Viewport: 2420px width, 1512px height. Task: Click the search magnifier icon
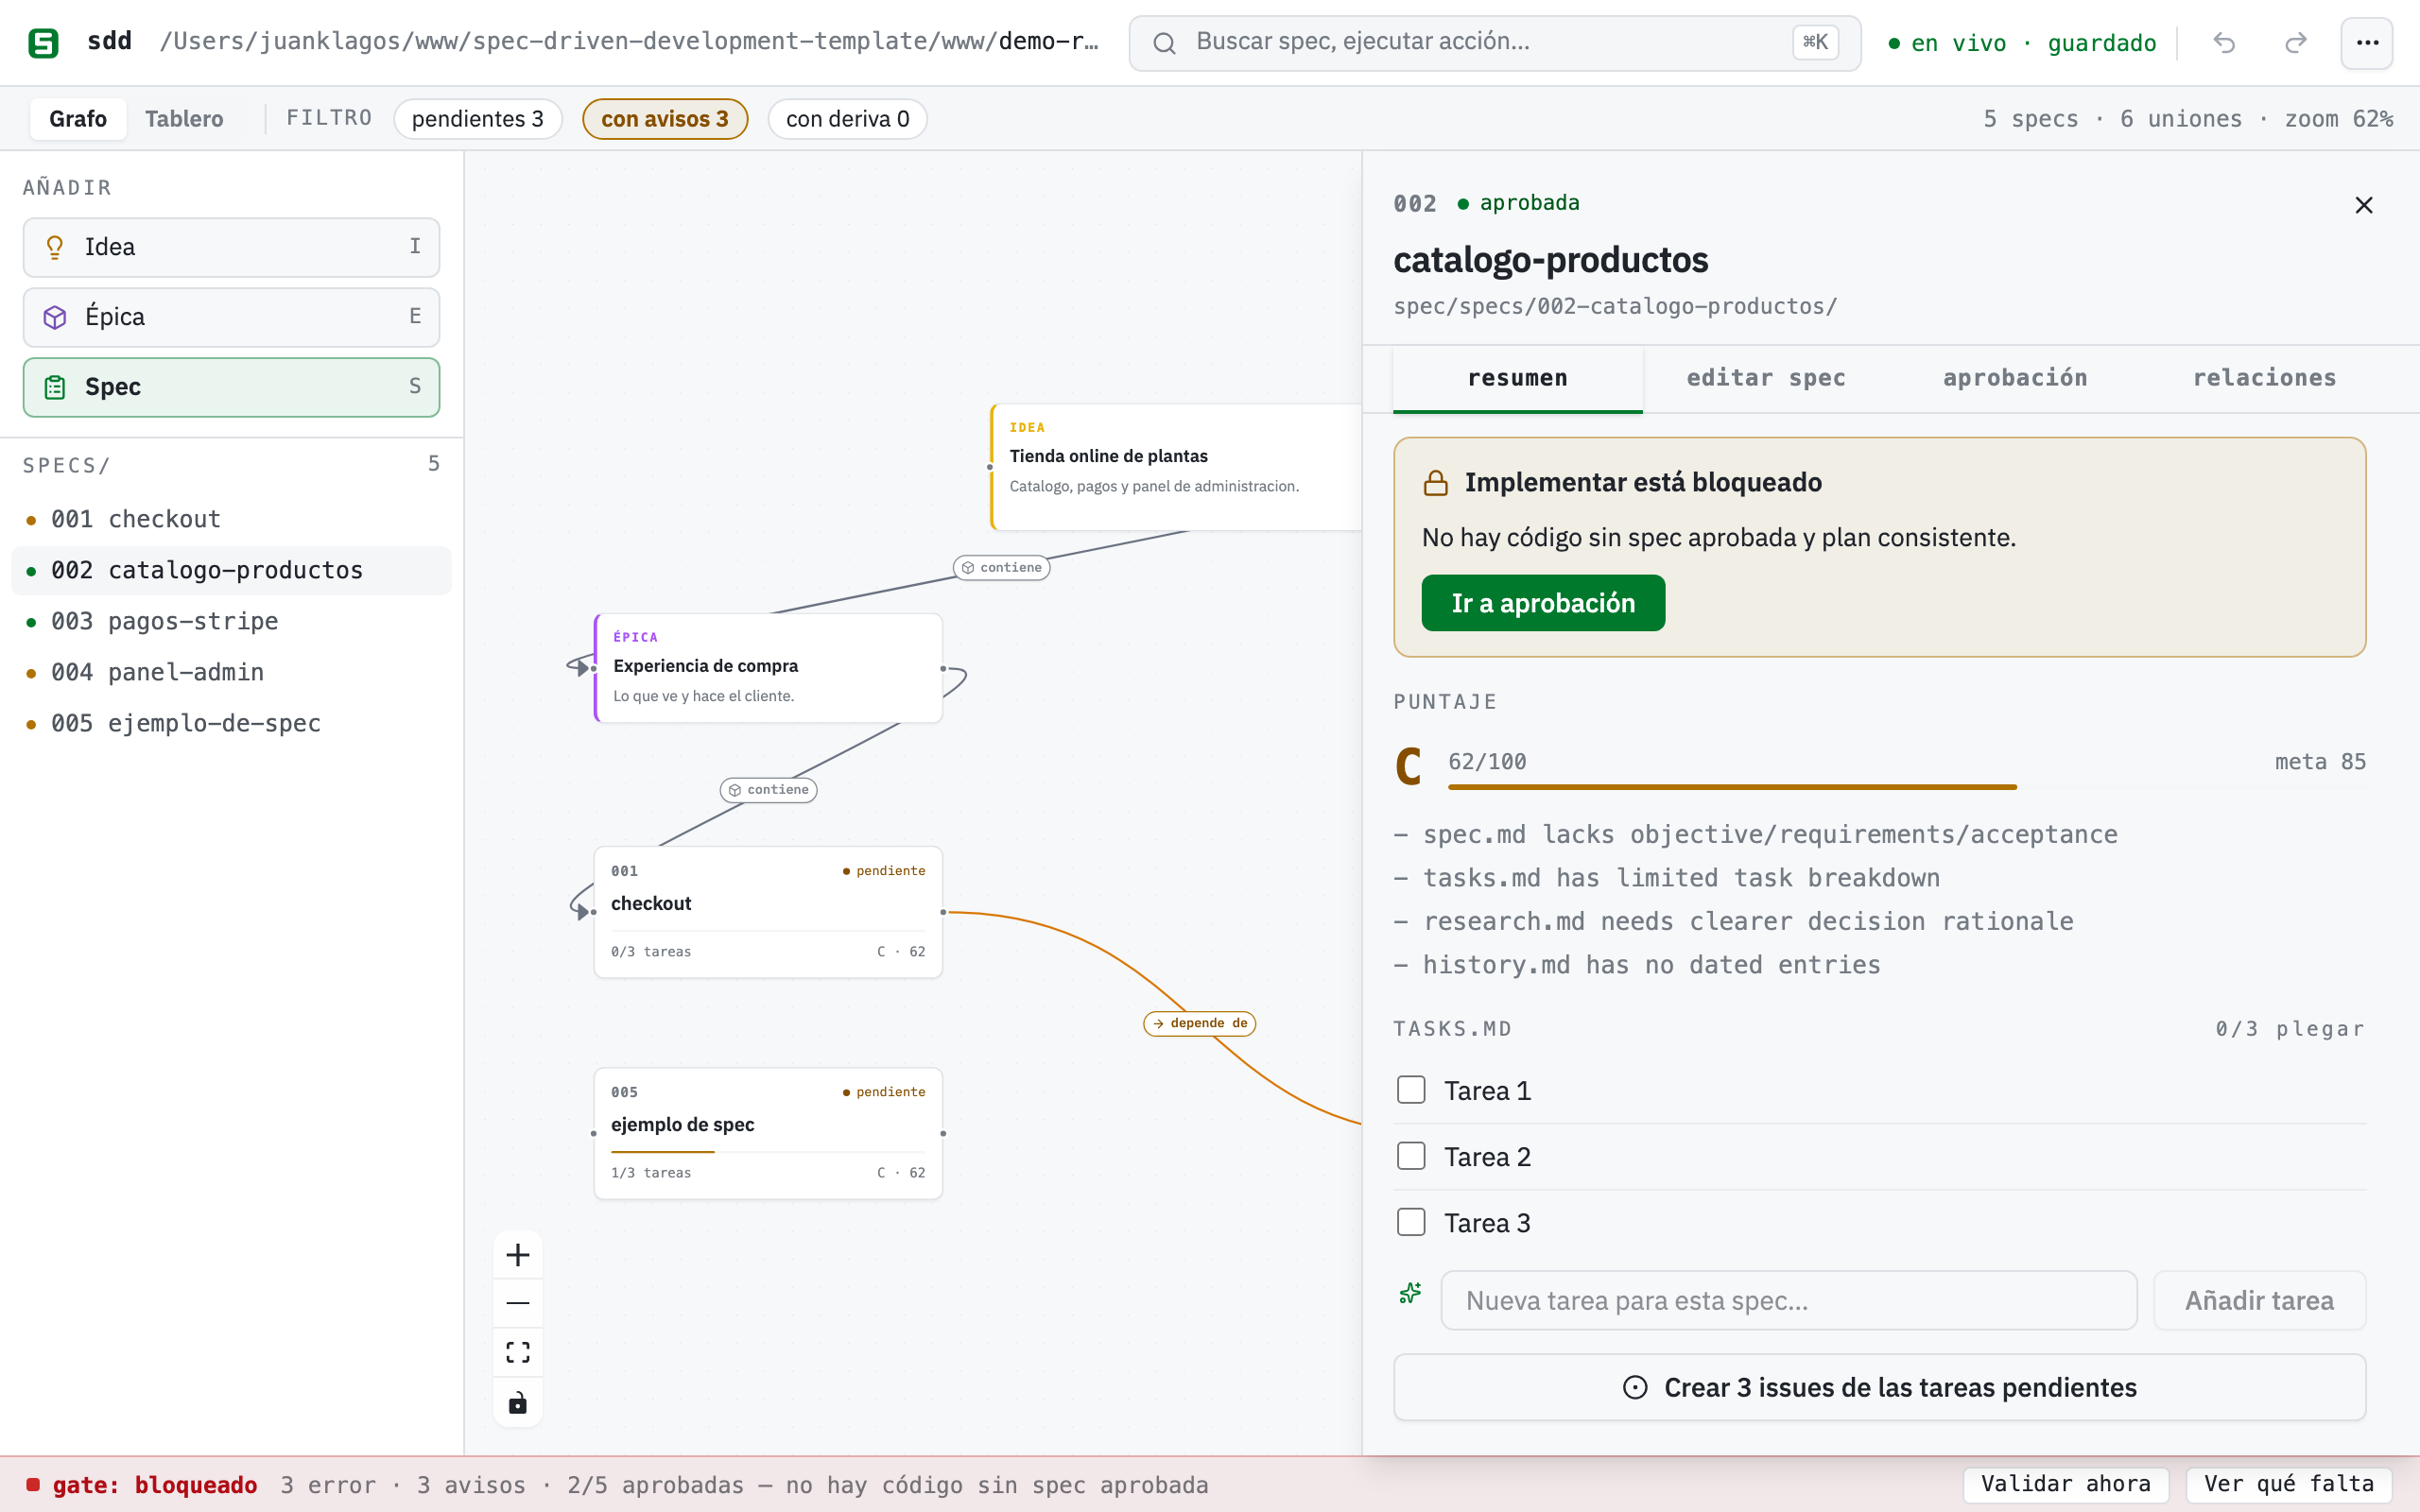tap(1163, 43)
